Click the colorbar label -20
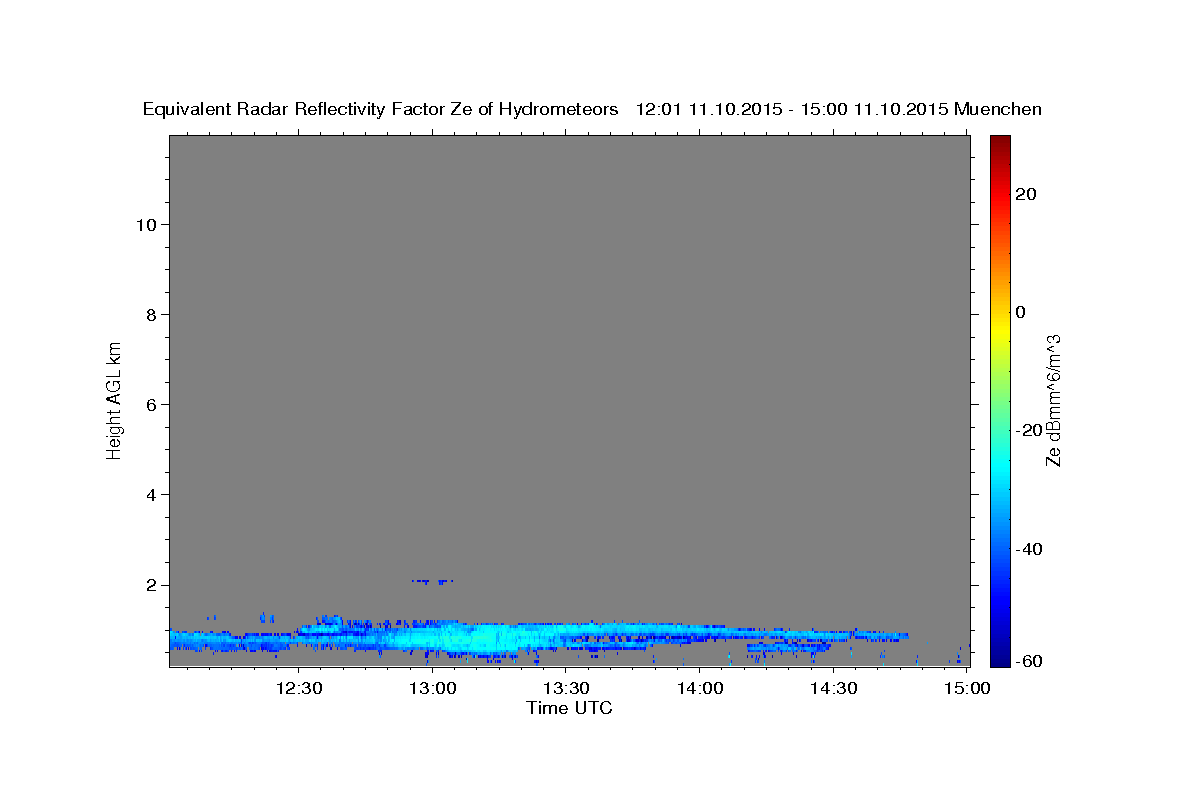The height and width of the screenshot is (800, 1200). pos(1030,430)
